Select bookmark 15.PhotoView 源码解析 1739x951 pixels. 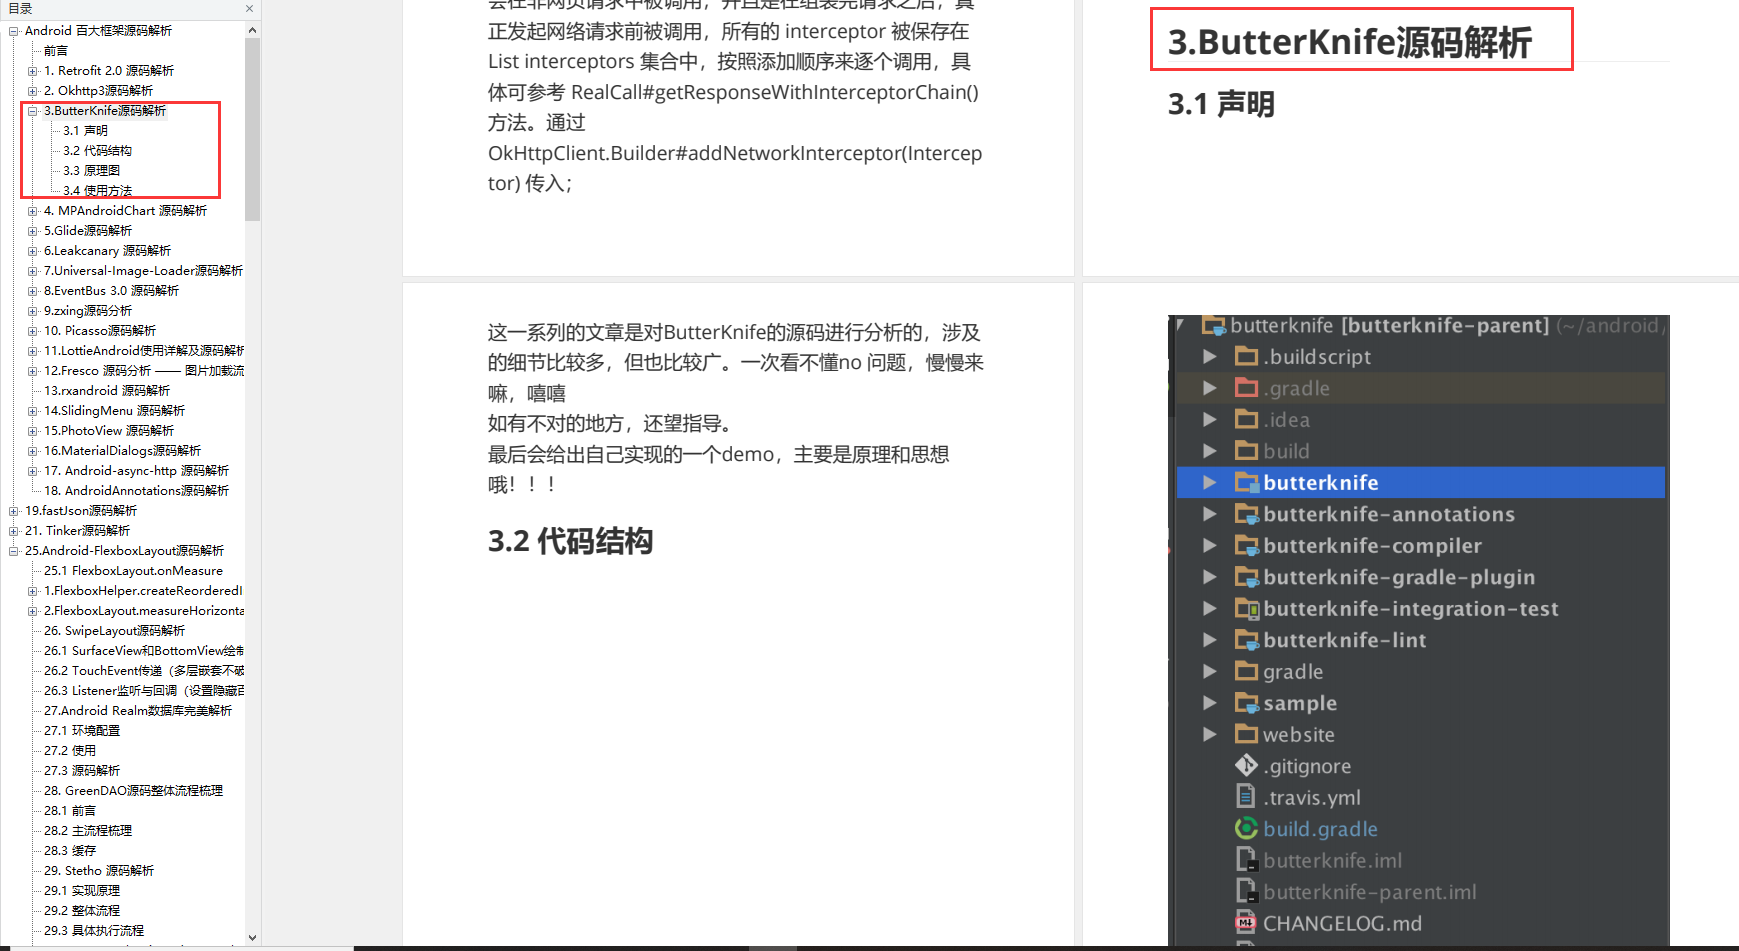109,431
